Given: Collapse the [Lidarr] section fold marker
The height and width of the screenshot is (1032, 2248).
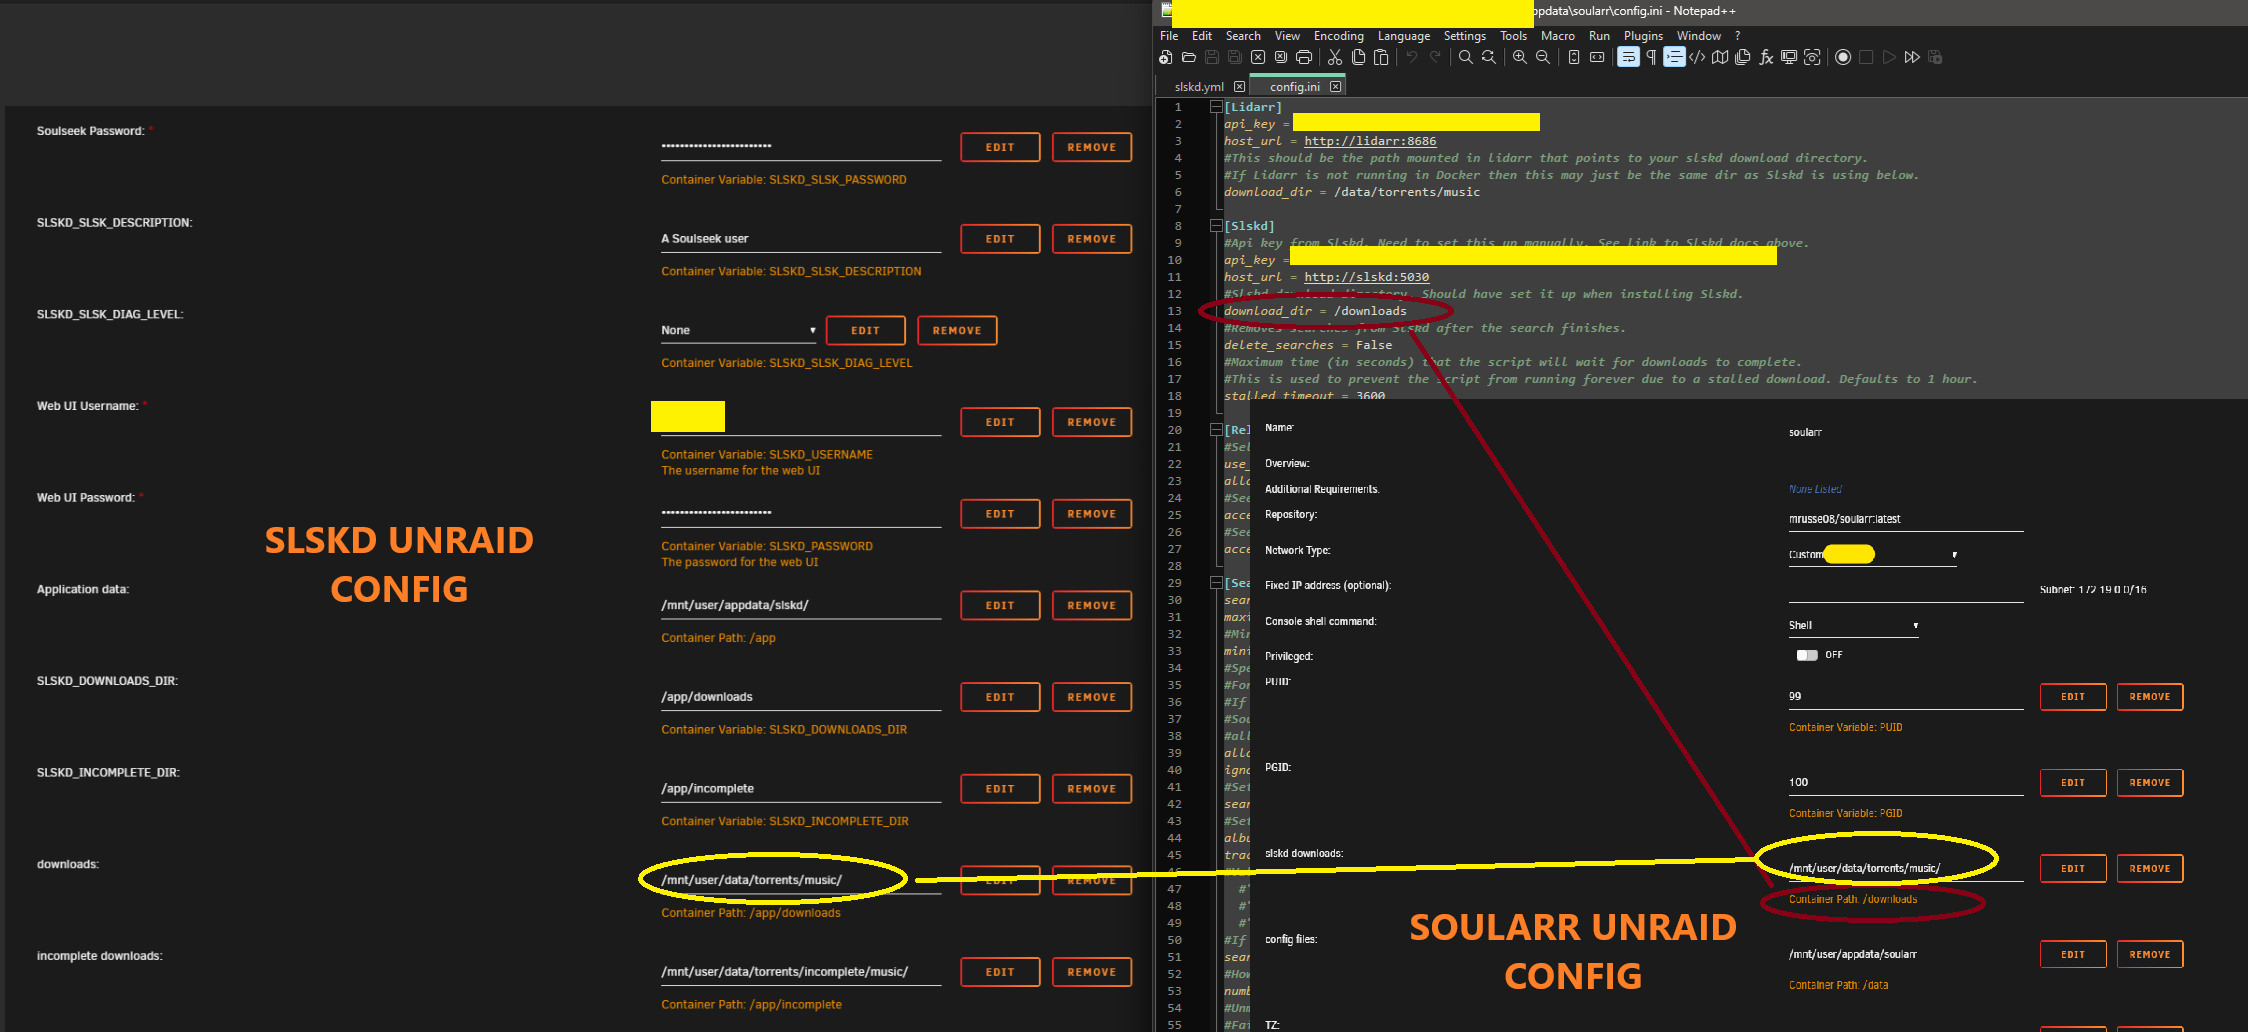Looking at the screenshot, I should [x=1216, y=107].
